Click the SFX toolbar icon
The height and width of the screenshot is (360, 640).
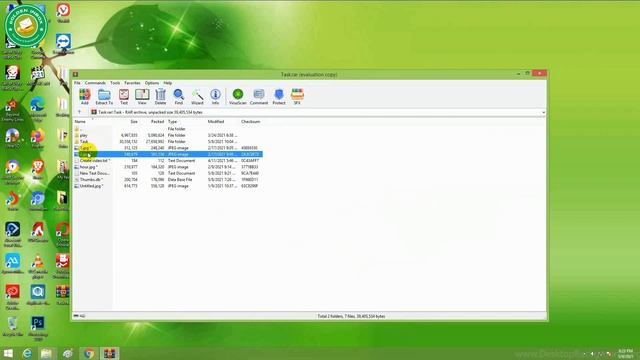coord(297,97)
